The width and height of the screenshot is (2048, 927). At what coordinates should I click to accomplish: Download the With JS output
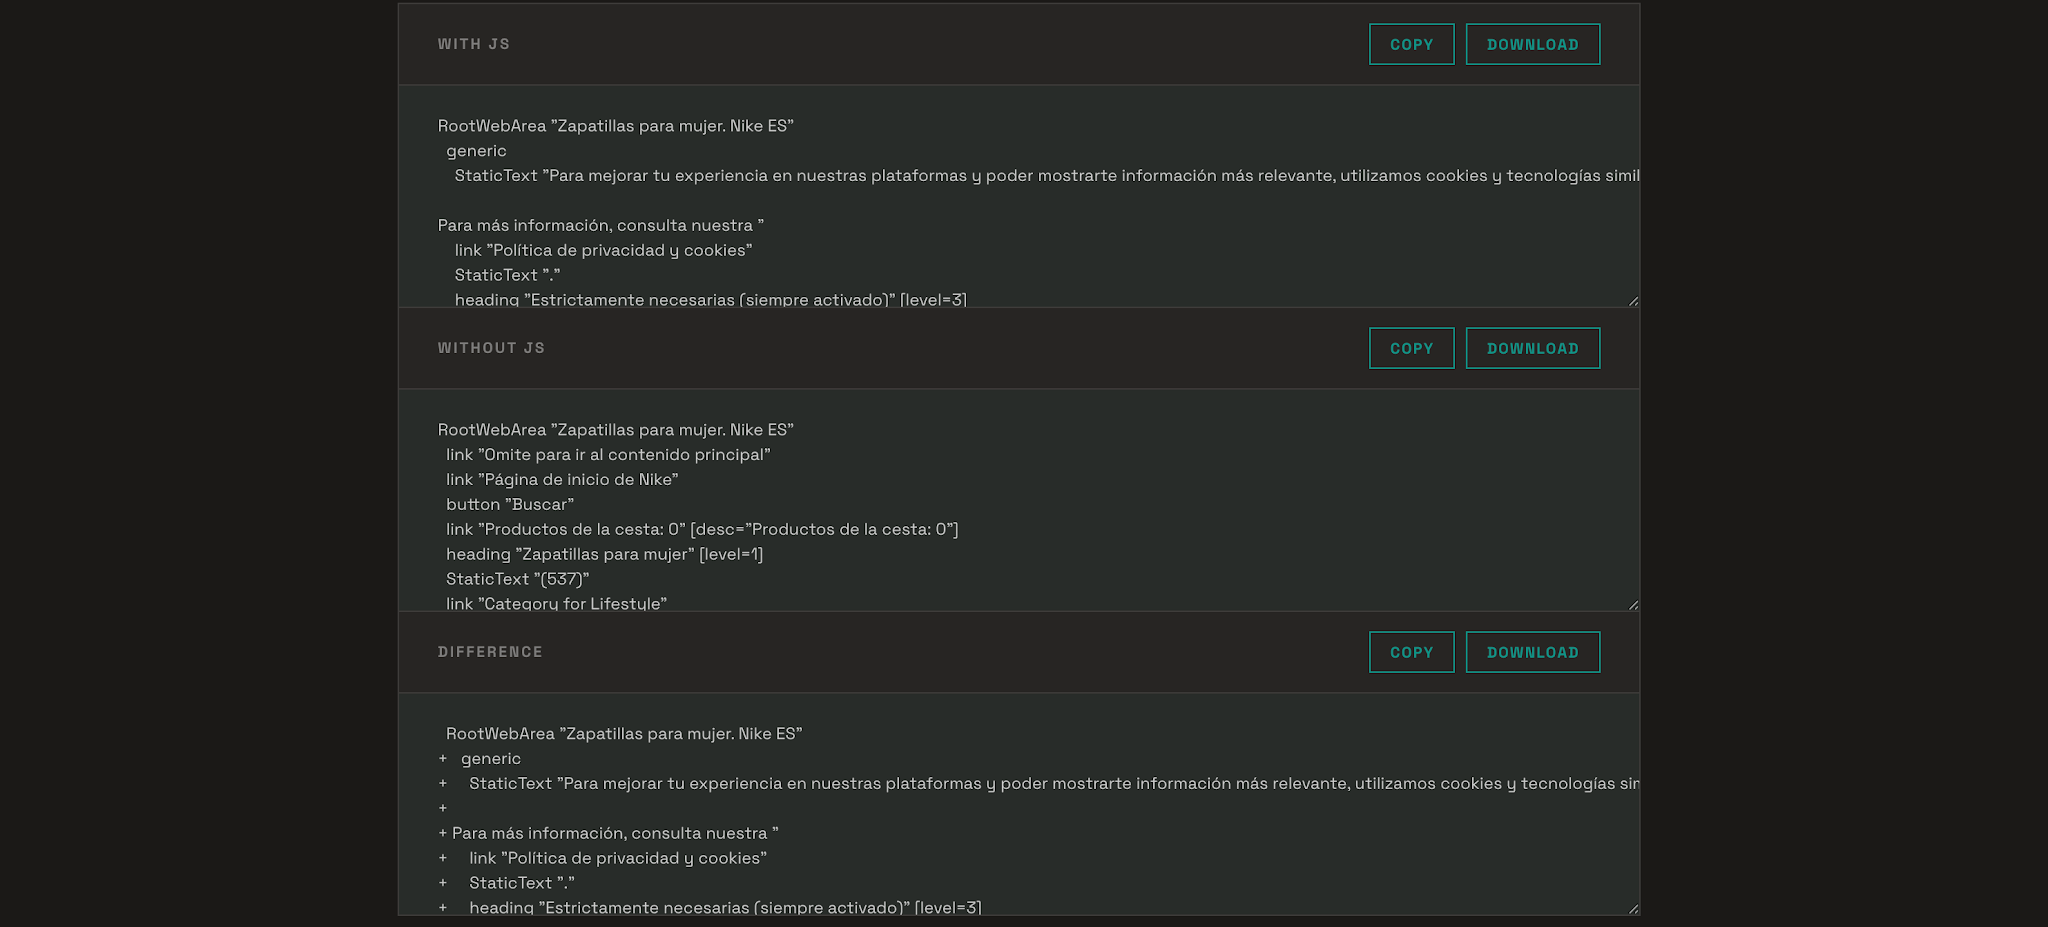point(1532,44)
